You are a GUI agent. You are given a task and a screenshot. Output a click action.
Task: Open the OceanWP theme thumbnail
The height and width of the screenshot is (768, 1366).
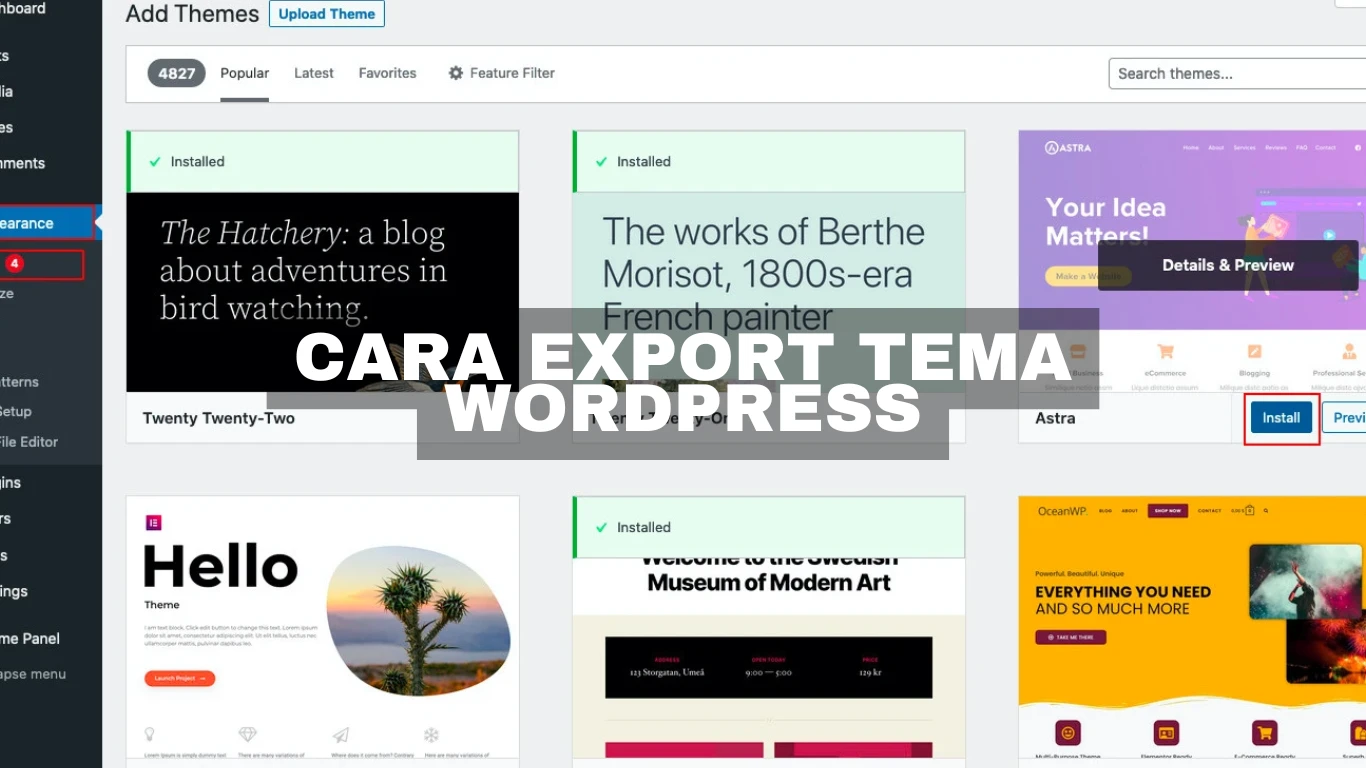click(x=1192, y=627)
